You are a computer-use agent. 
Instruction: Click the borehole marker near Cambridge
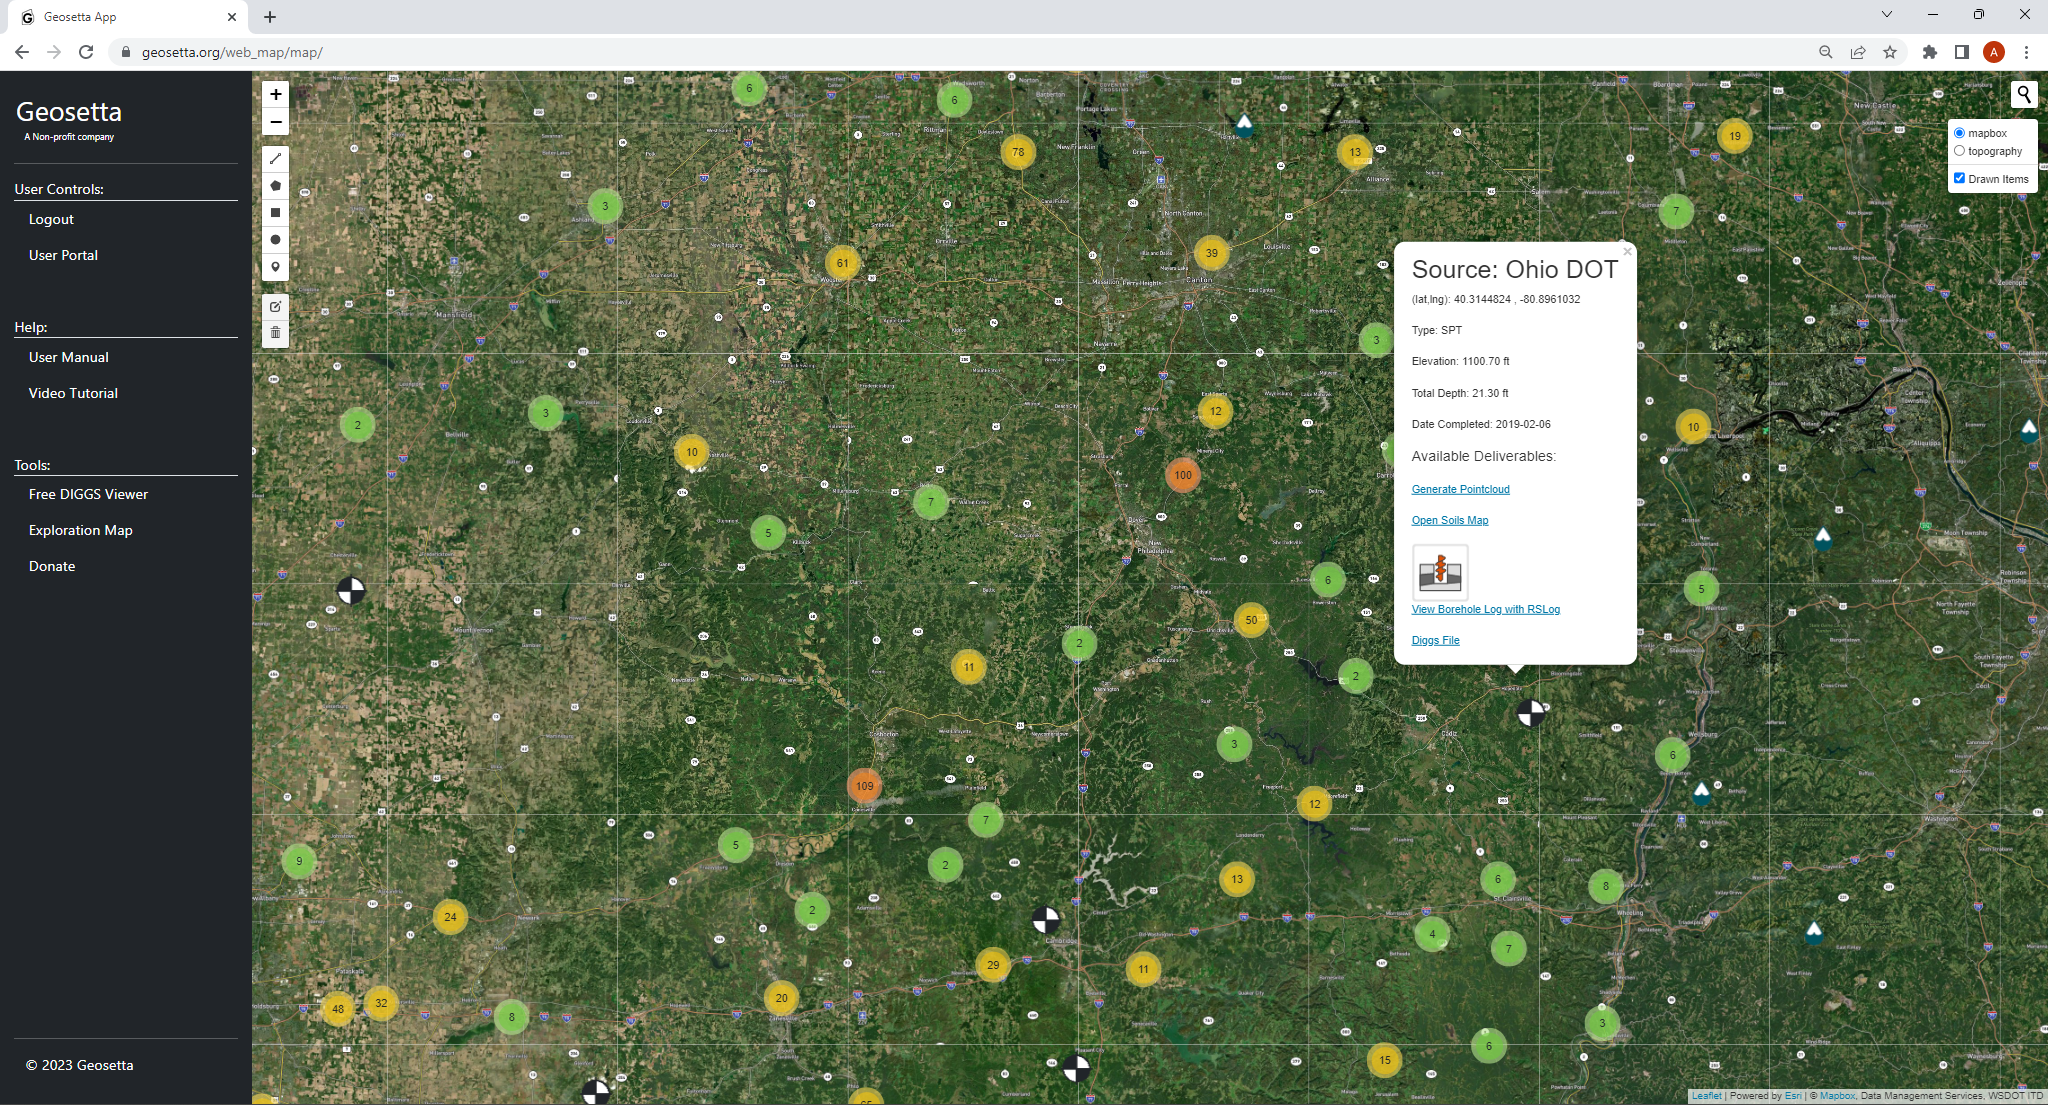pyautogui.click(x=1046, y=920)
